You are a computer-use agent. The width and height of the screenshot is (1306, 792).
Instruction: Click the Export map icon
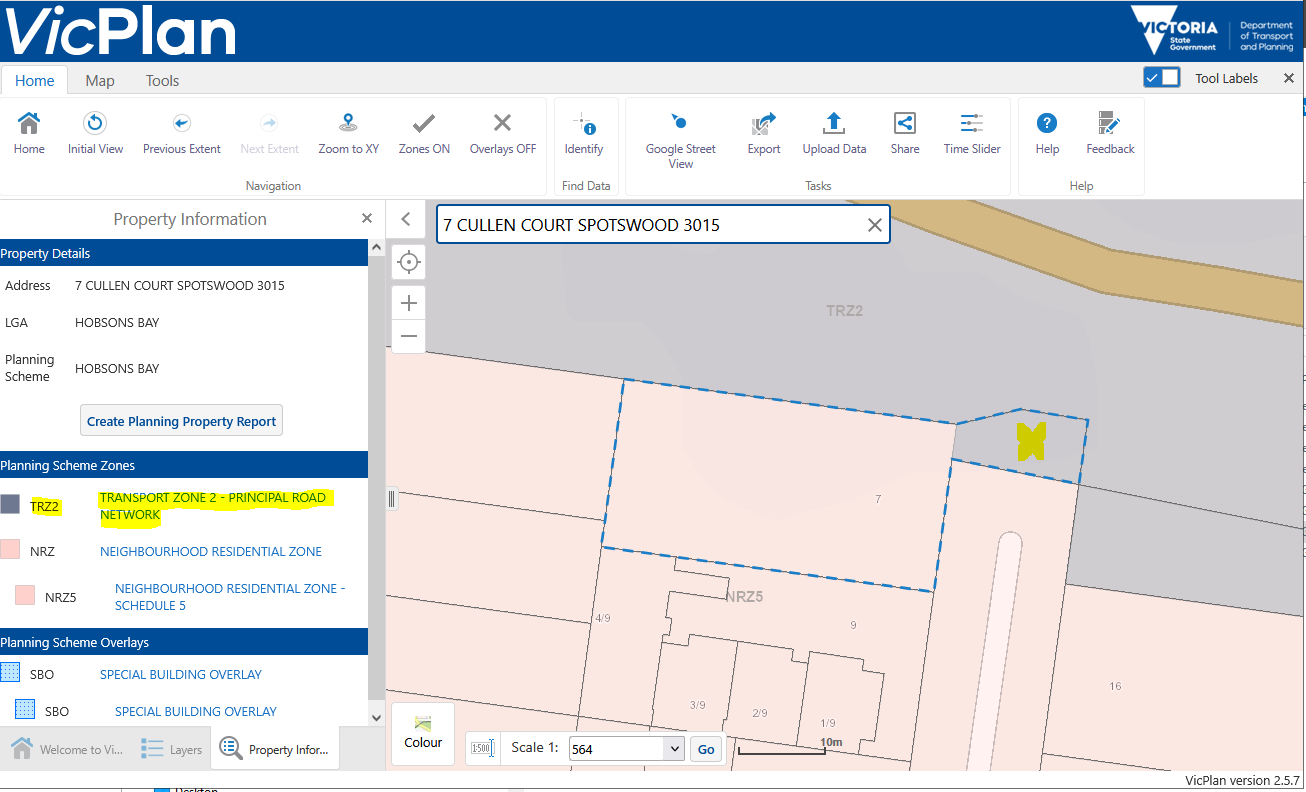tap(764, 124)
